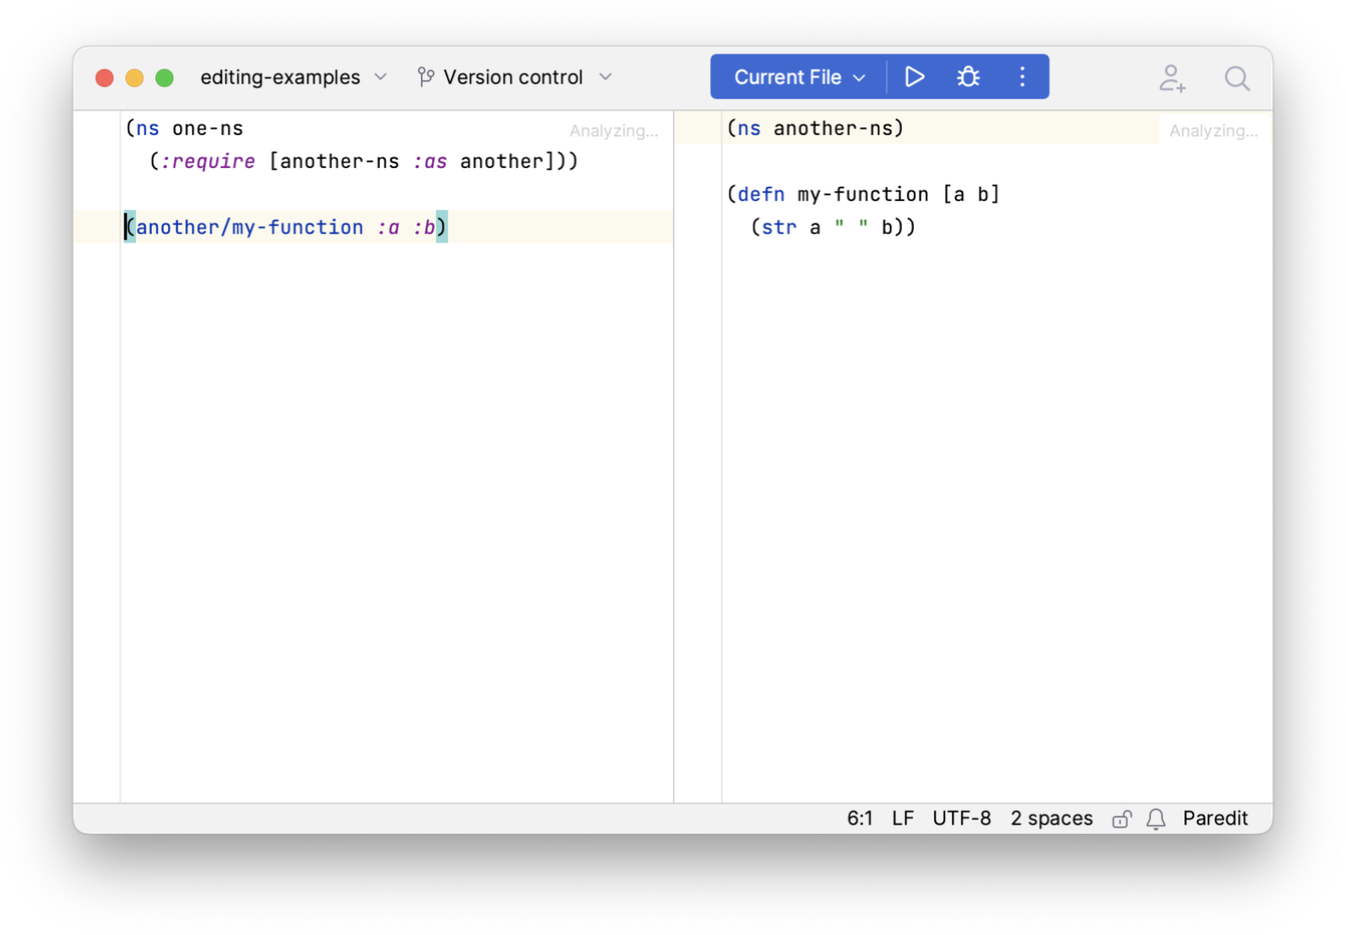Open the 2 spaces indent settings

tap(1052, 818)
